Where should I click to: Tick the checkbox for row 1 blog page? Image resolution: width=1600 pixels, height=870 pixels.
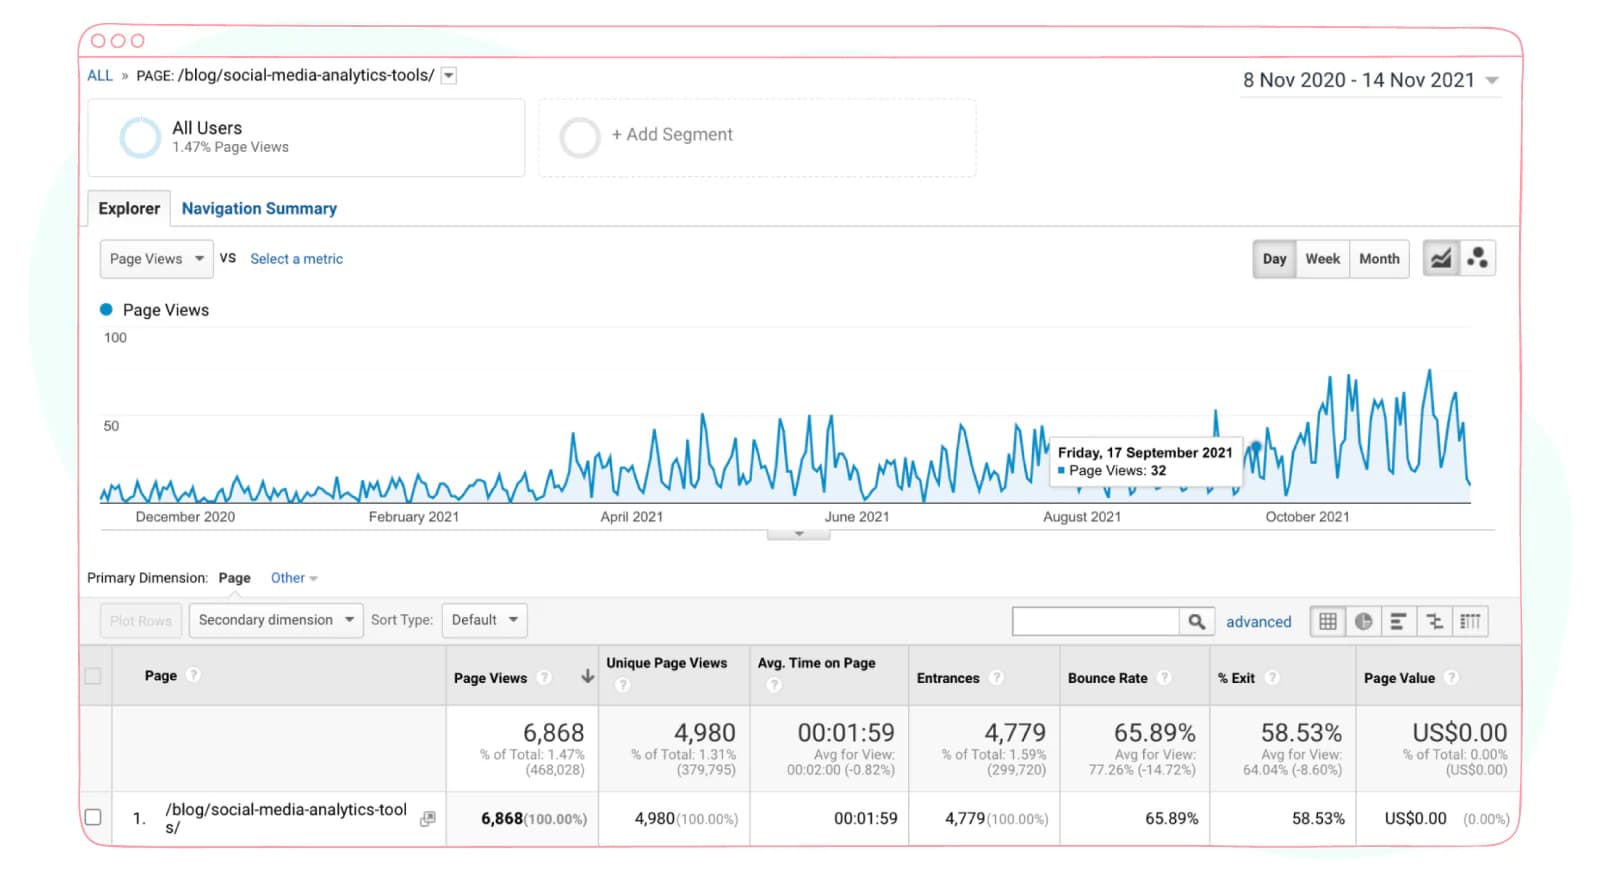click(93, 817)
